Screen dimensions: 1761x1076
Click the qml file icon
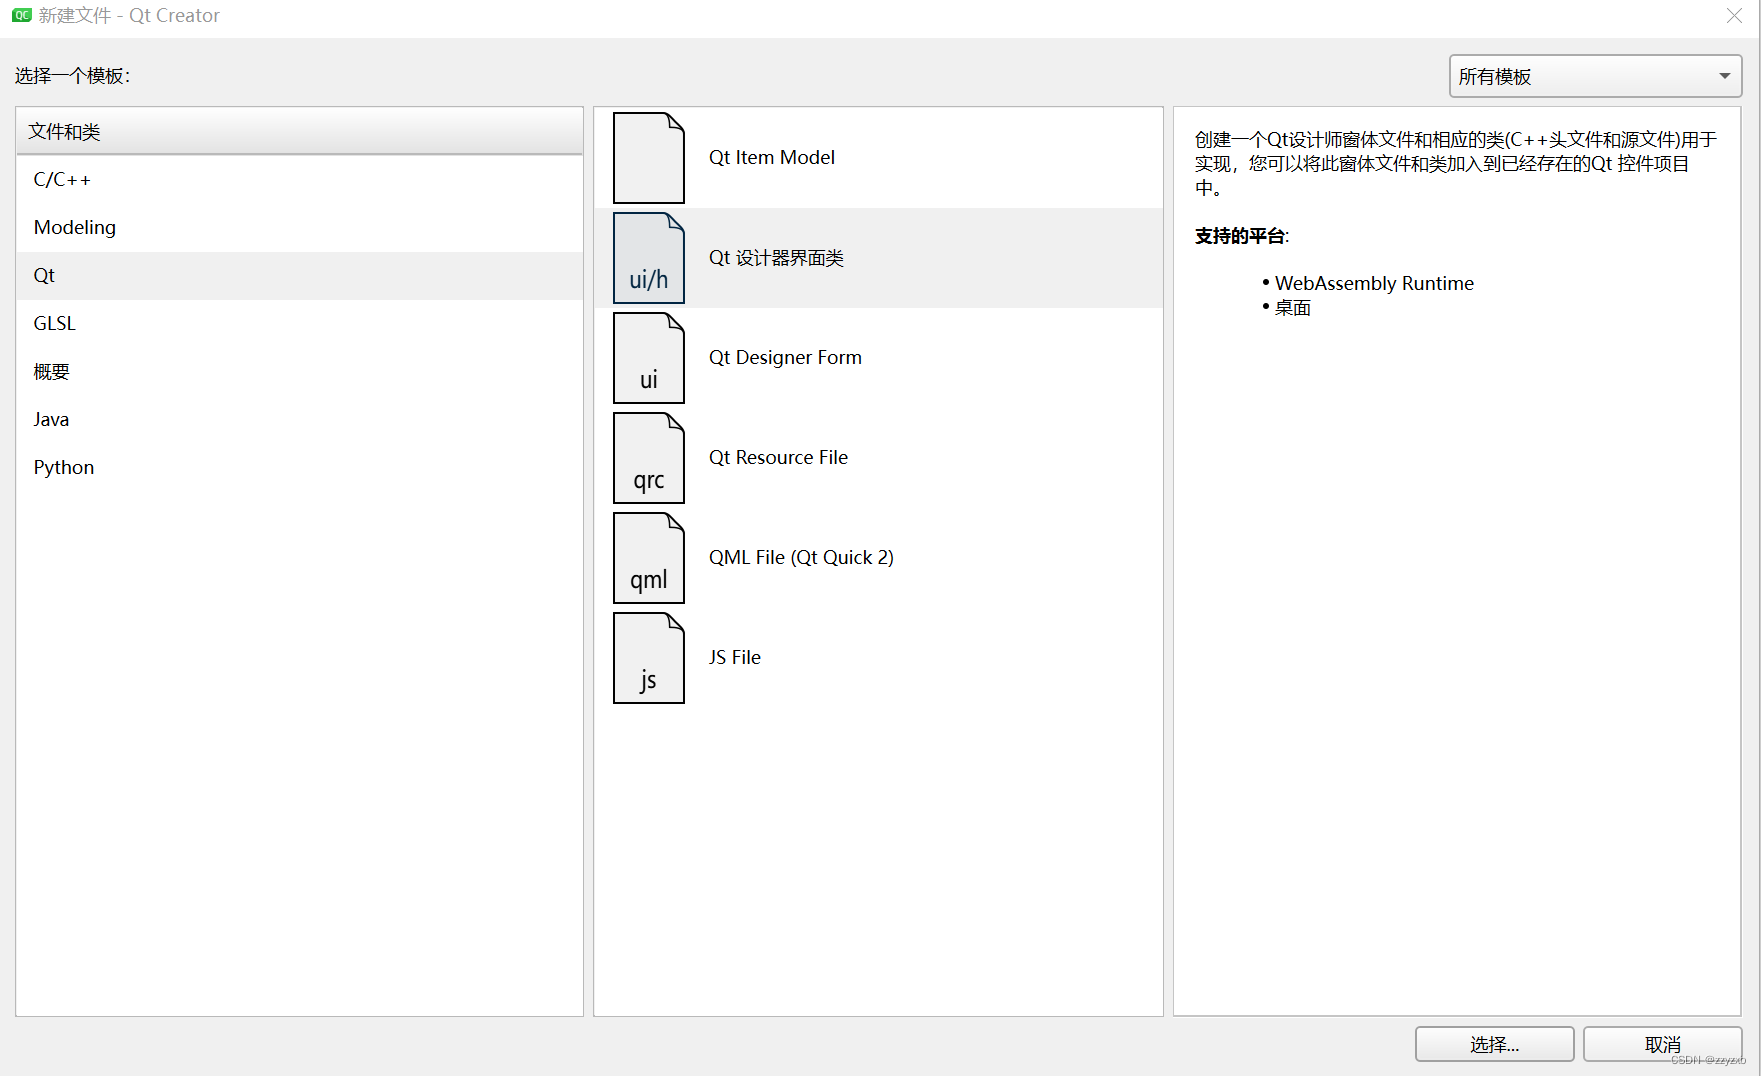coord(649,558)
